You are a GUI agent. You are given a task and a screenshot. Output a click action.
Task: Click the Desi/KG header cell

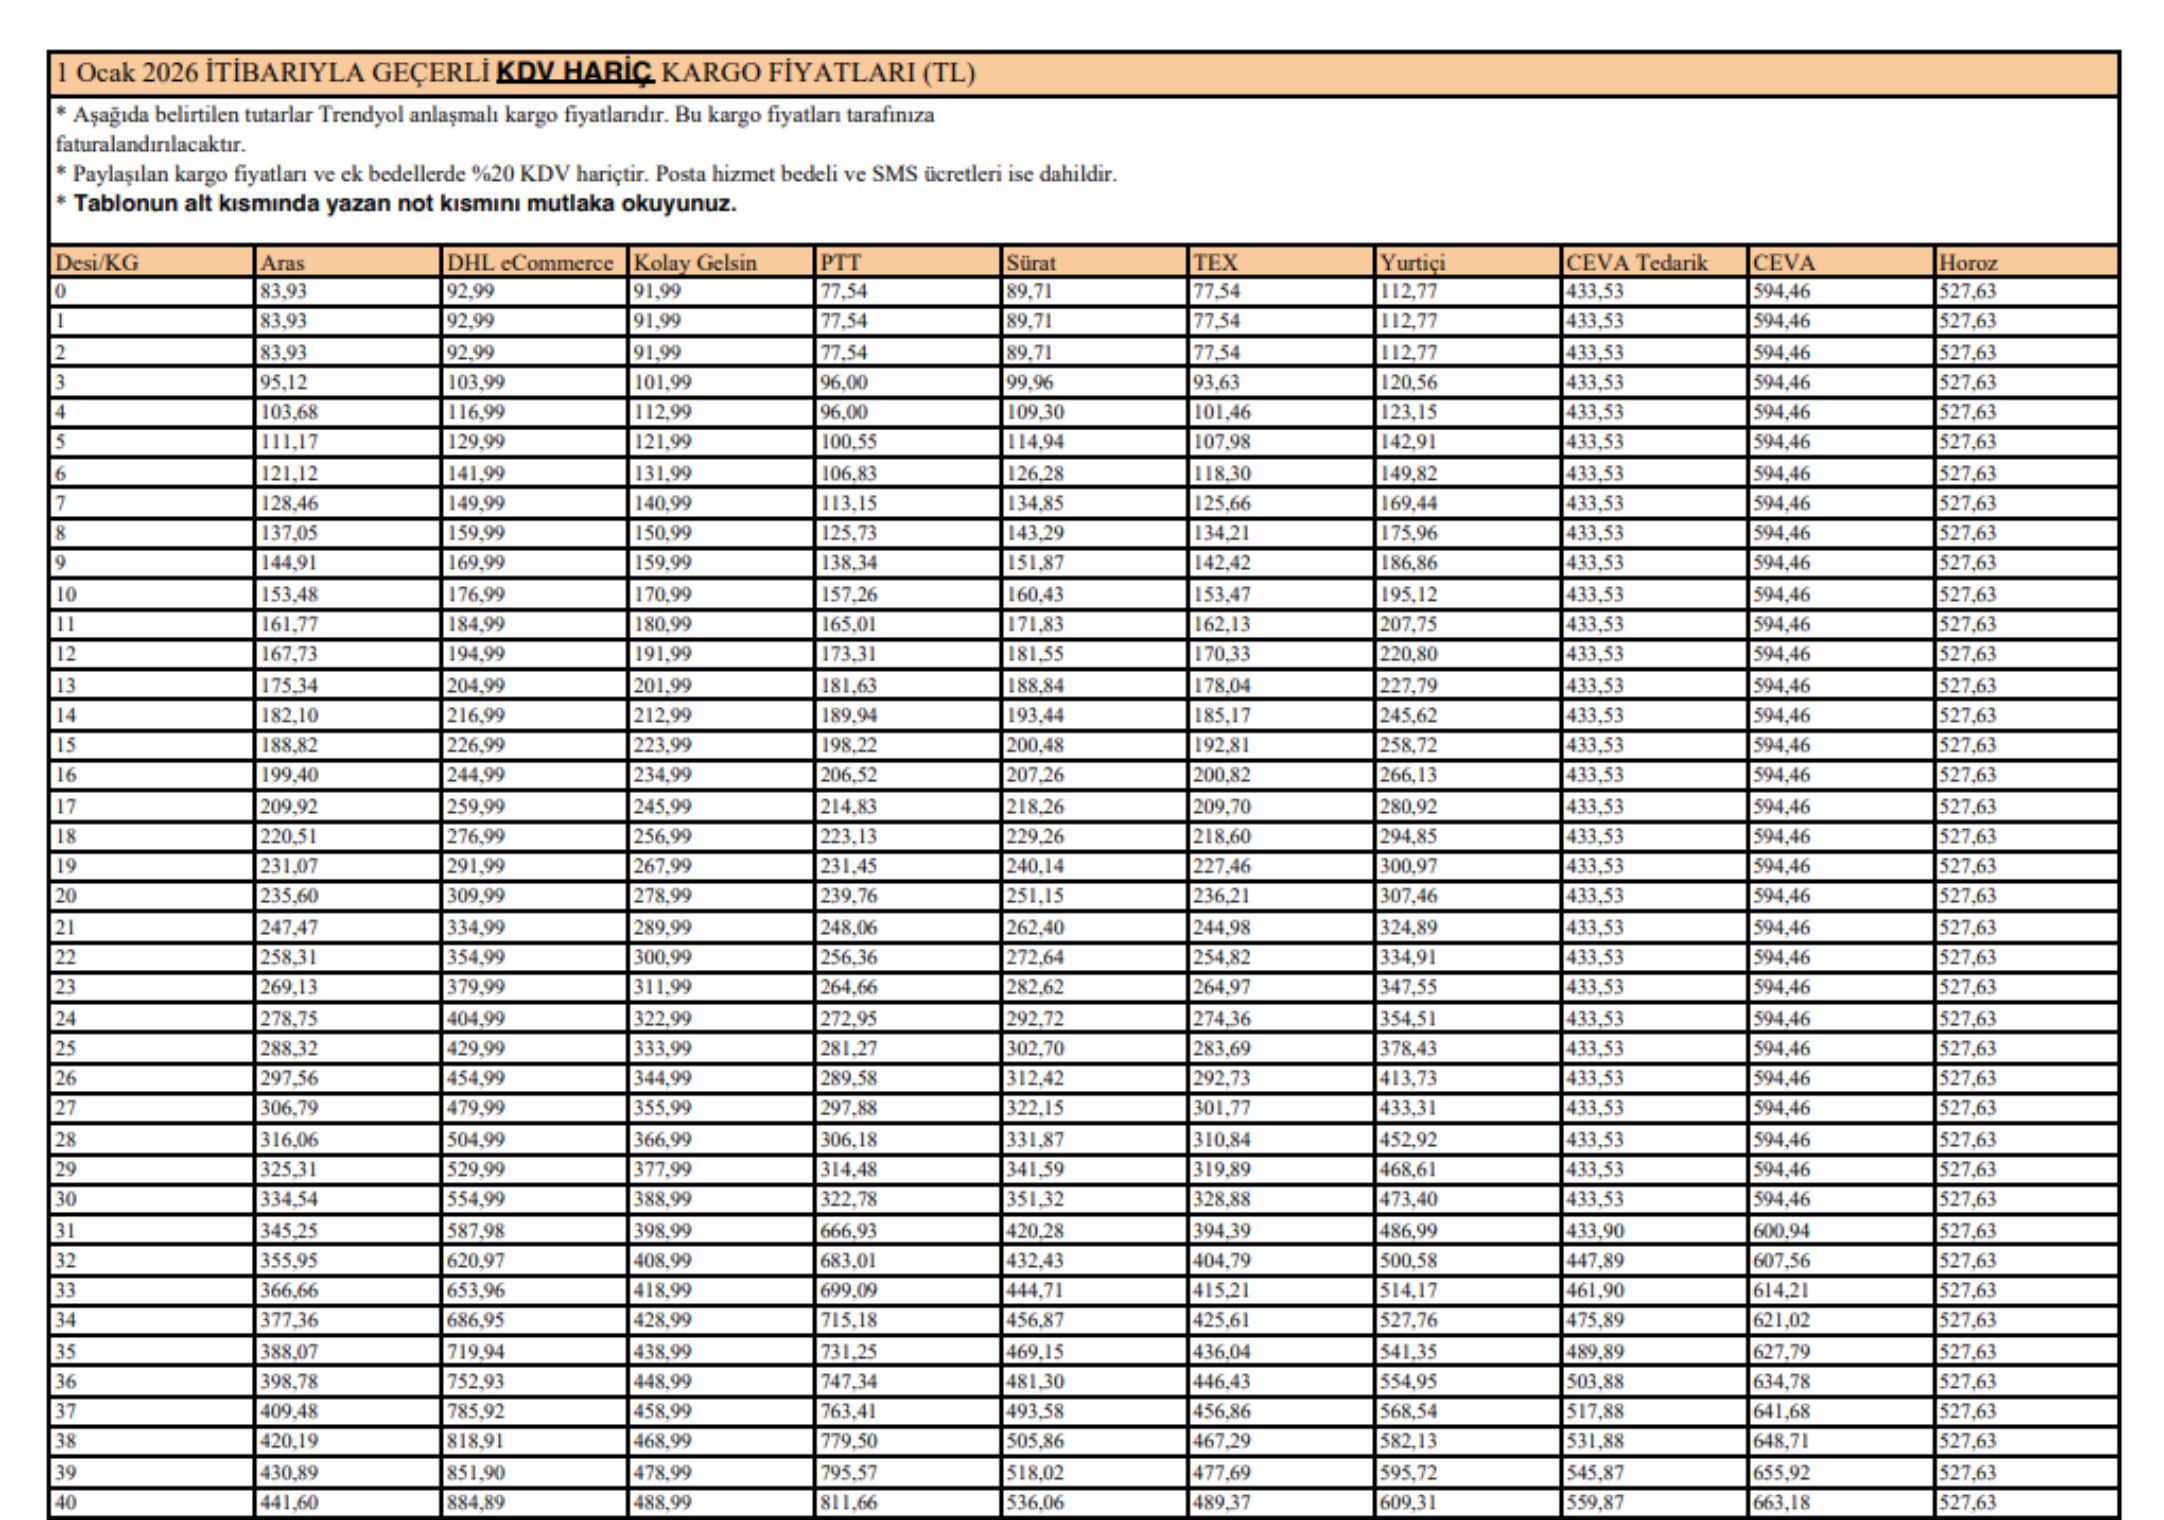[97, 263]
